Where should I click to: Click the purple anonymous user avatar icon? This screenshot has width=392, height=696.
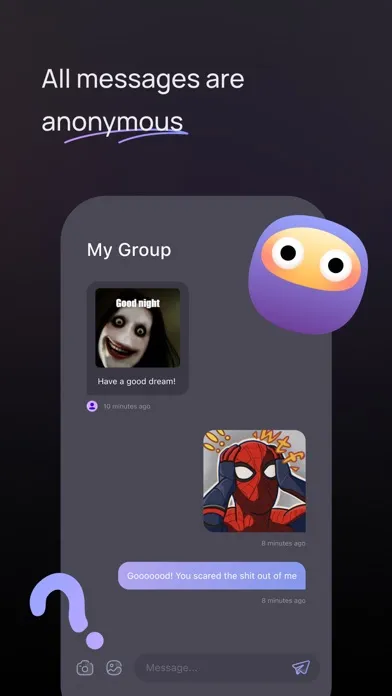pos(92,406)
